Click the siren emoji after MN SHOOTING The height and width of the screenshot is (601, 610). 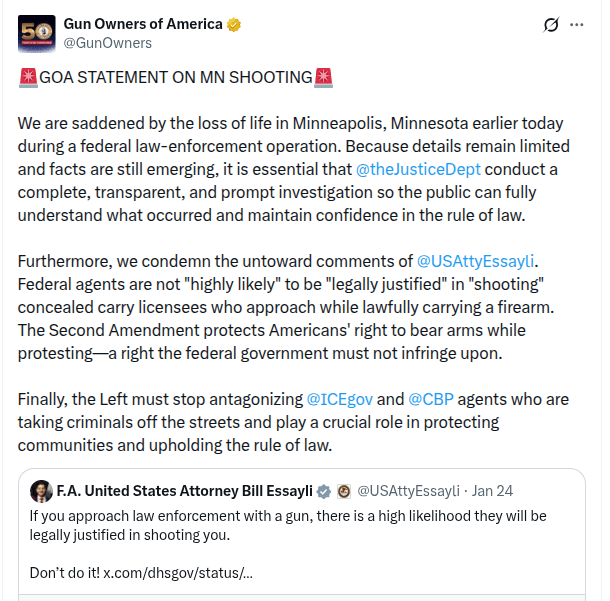pos(322,77)
